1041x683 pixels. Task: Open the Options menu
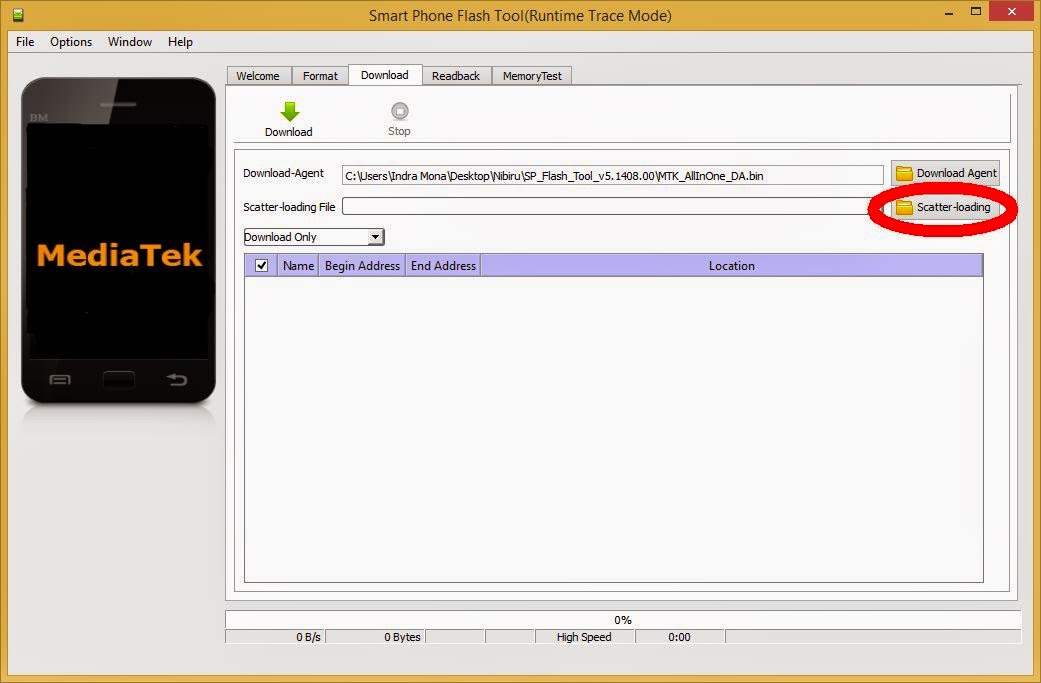click(x=71, y=42)
